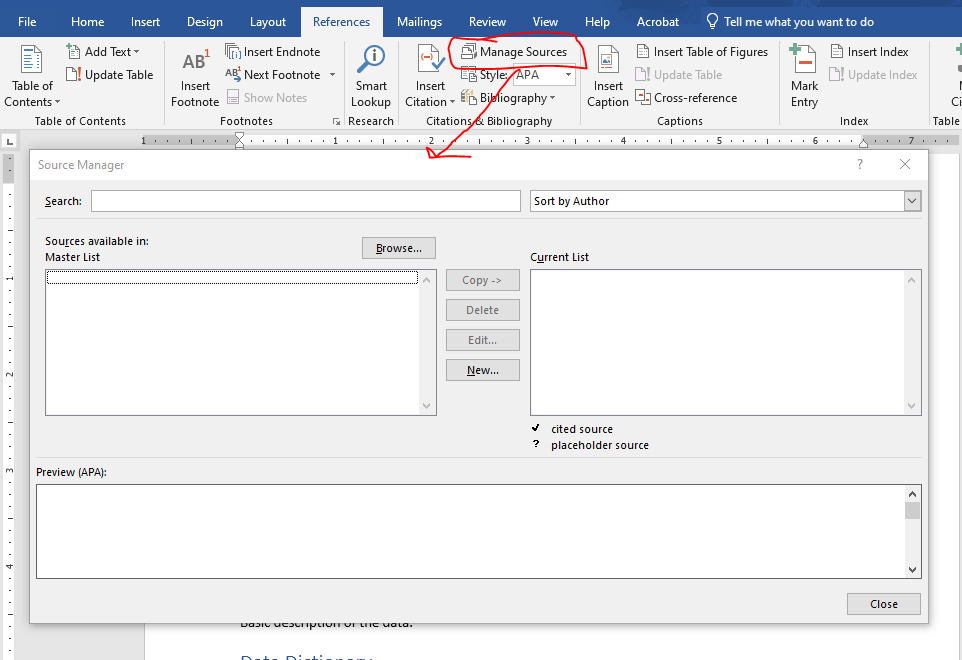Screen dimensions: 962x660
Task: Click the Update Table button in Table of Contents group
Action: pyautogui.click(x=110, y=75)
